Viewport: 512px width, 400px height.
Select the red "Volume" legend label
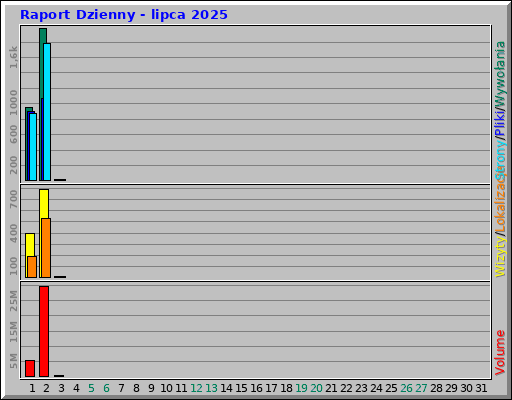(x=500, y=352)
